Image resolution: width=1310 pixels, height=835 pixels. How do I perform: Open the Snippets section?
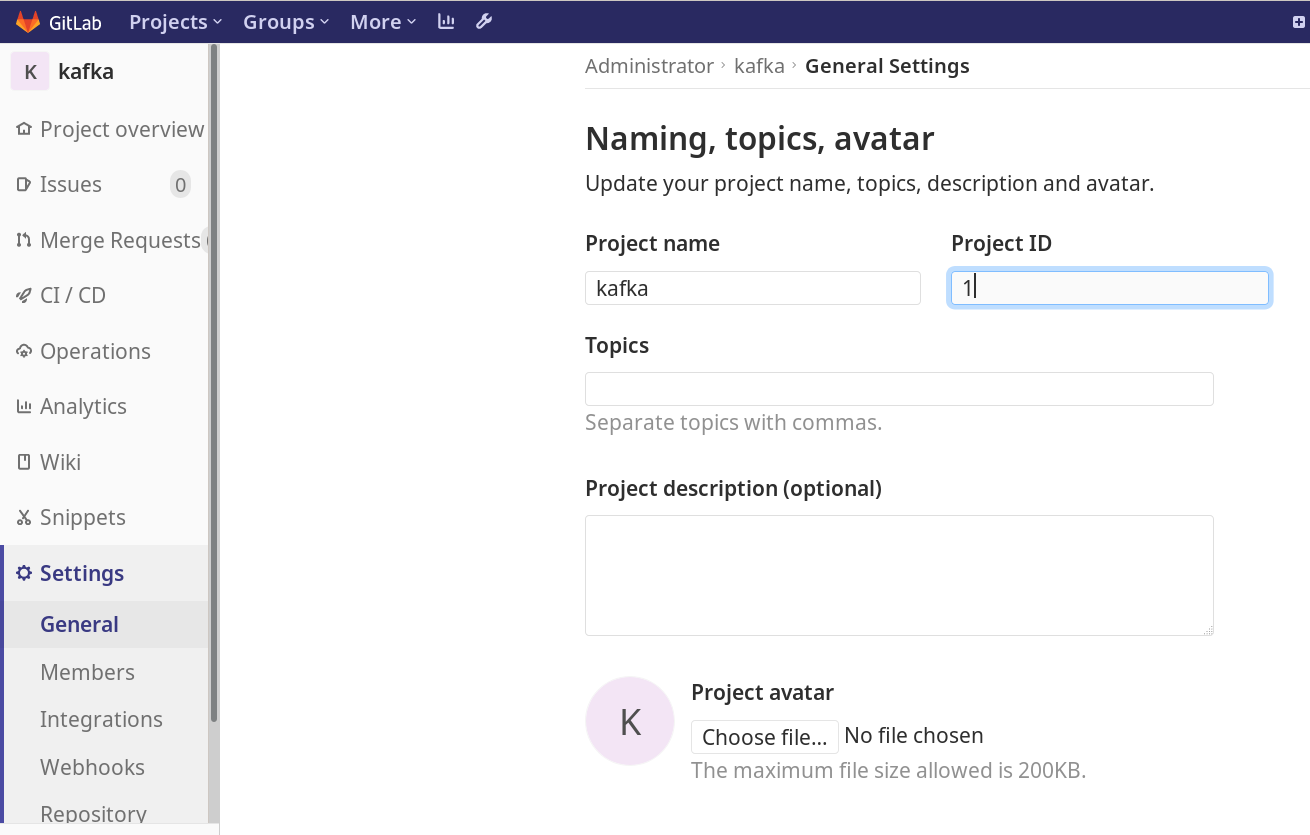click(x=82, y=517)
